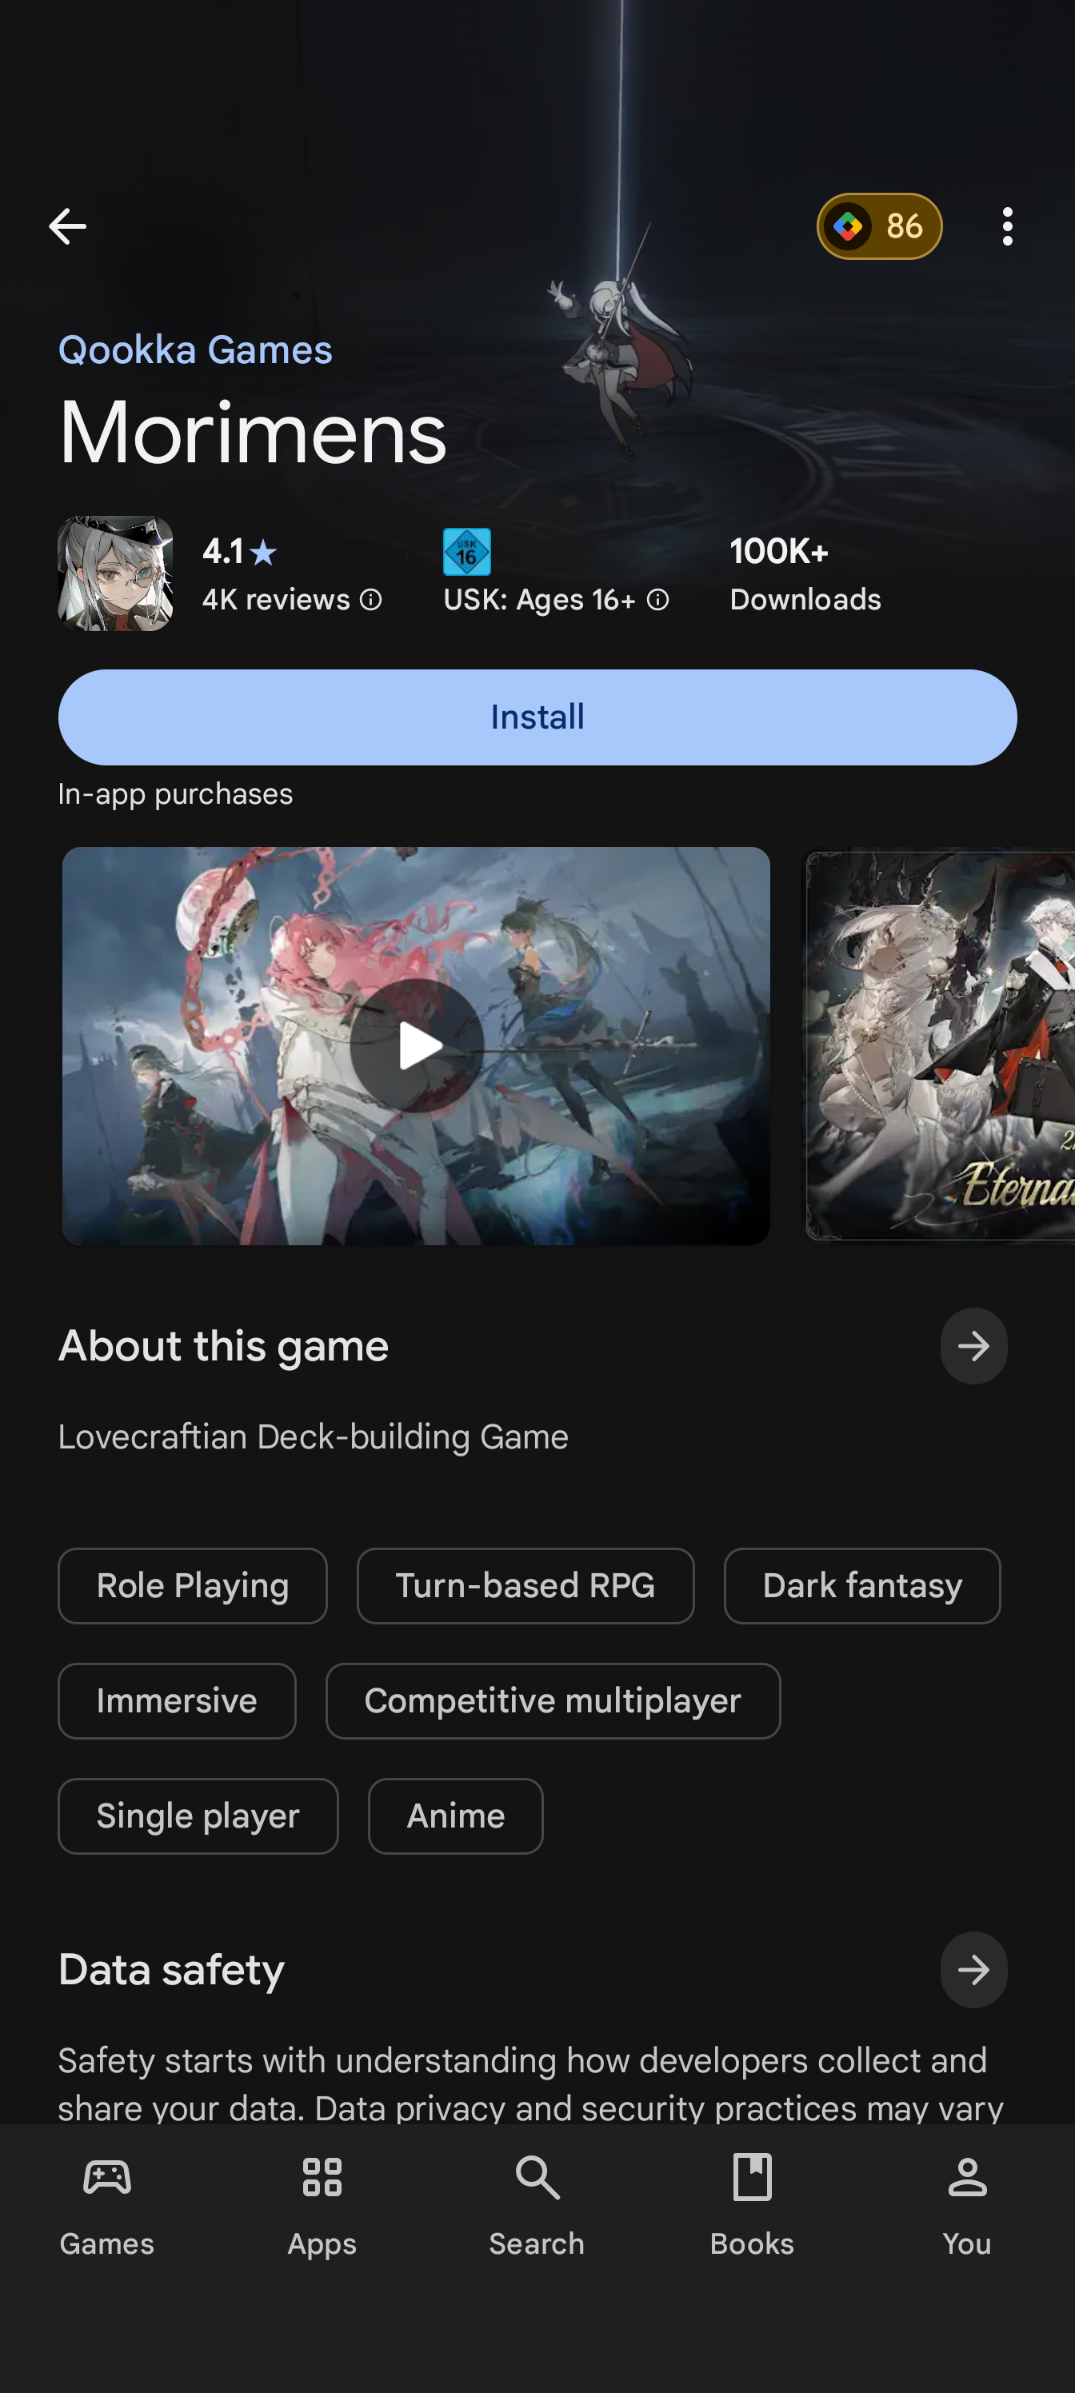This screenshot has height=2393, width=1075.
Task: Open the three-dot more options menu
Action: tap(1007, 226)
